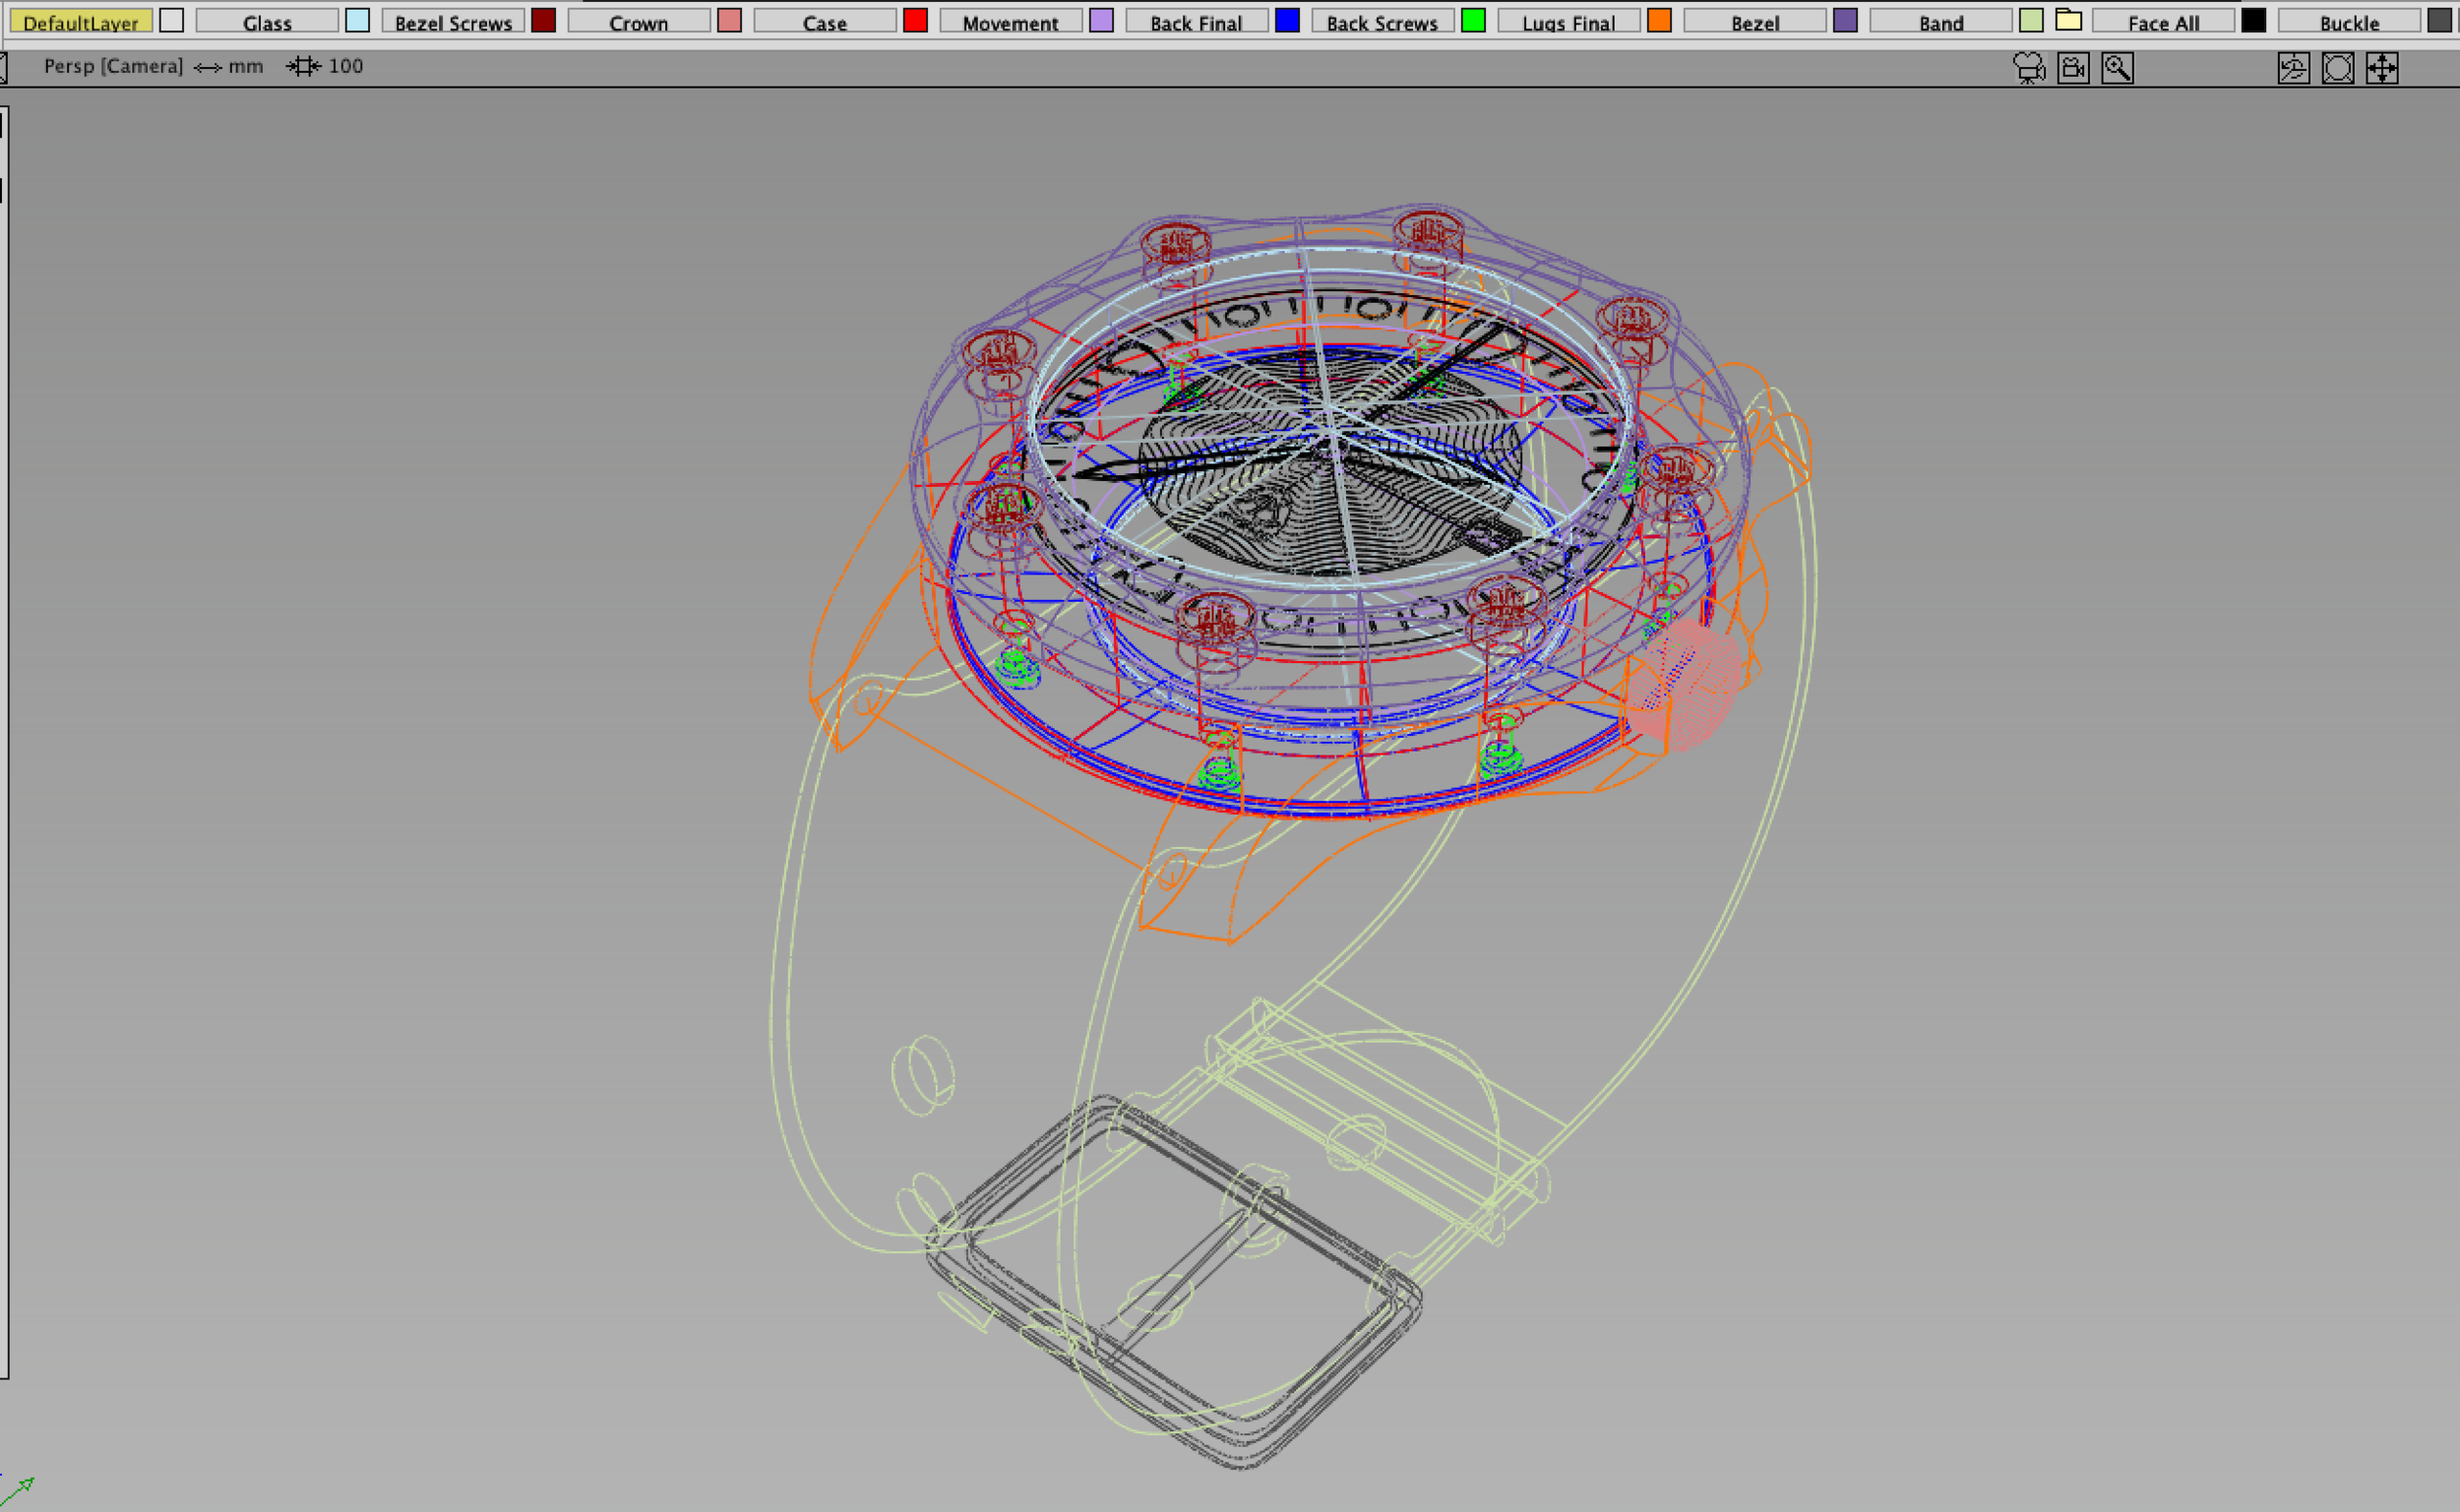Viewport: 2460px width, 1512px height.
Task: Select the DefaultLayer button
Action: point(81,21)
